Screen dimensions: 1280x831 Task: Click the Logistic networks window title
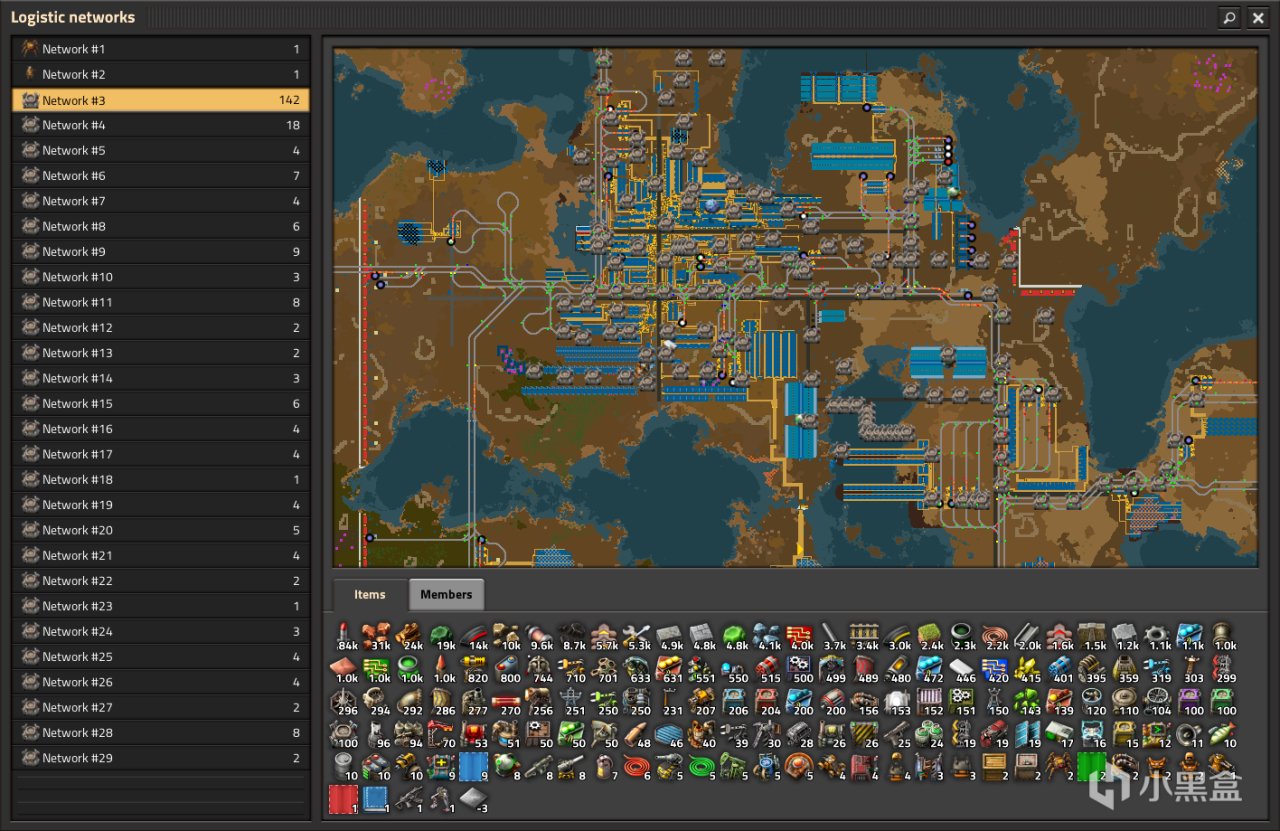[x=72, y=17]
